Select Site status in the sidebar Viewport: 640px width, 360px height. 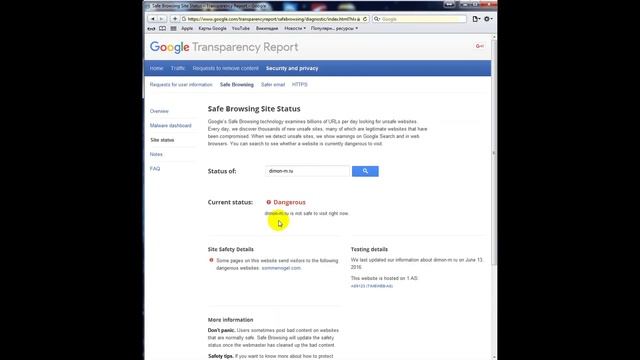pos(162,140)
